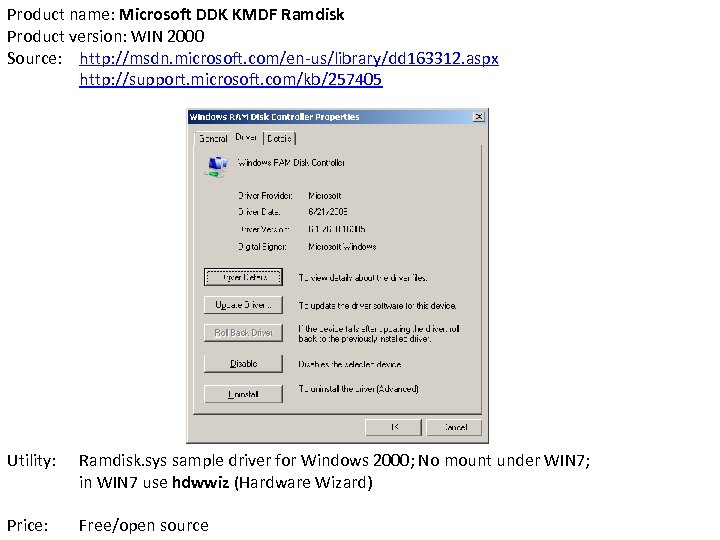Click the text about viewing driver file details
This screenshot has height=540, width=720.
pos(363,278)
